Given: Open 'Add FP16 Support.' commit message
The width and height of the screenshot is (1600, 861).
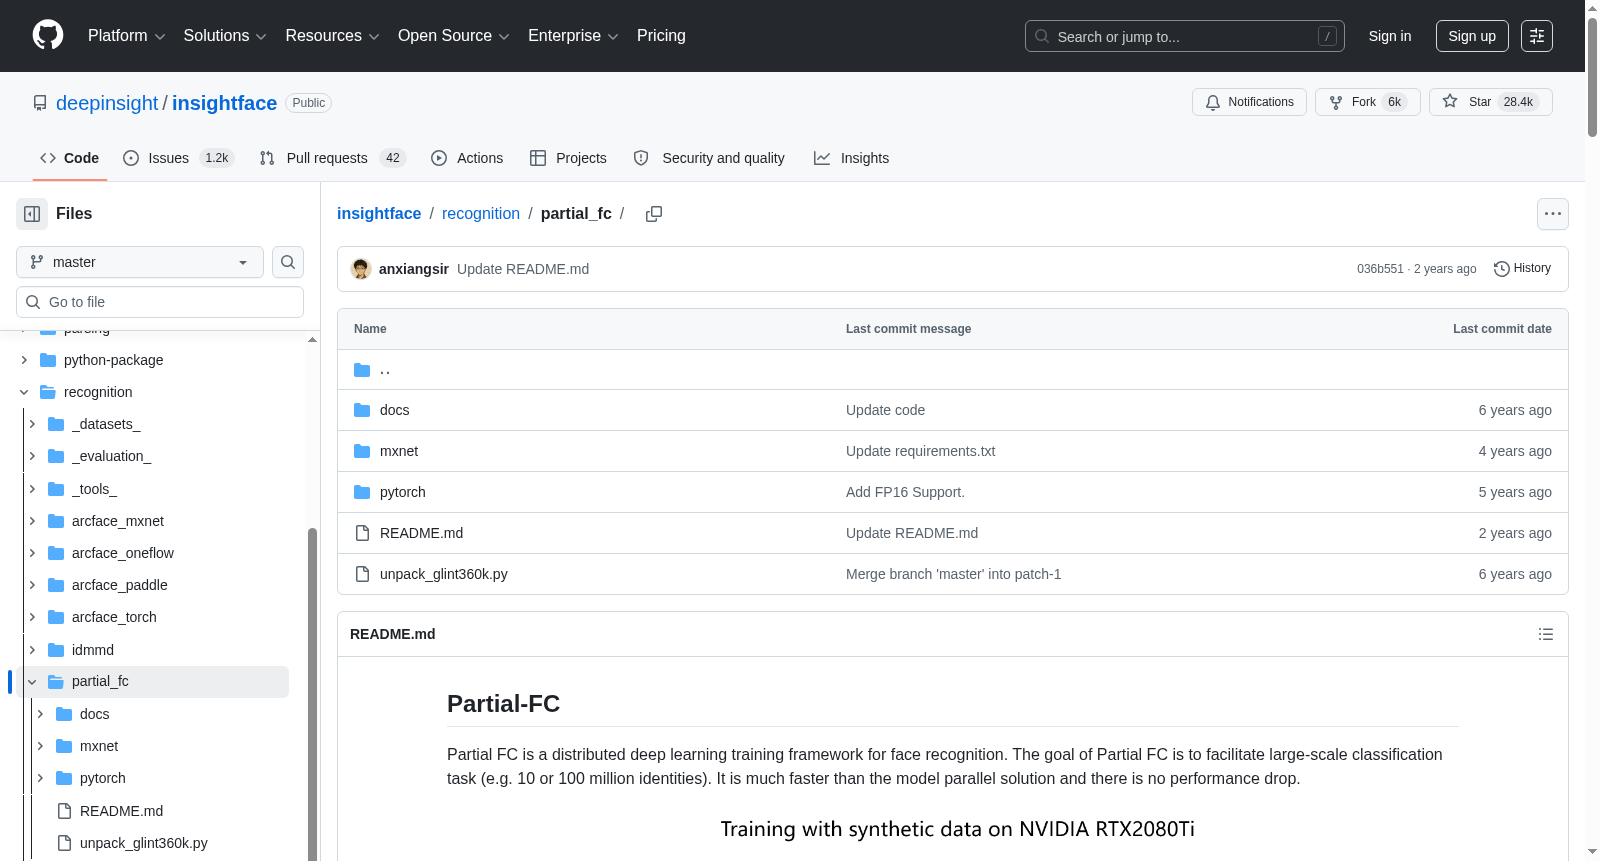Looking at the screenshot, I should tap(905, 492).
